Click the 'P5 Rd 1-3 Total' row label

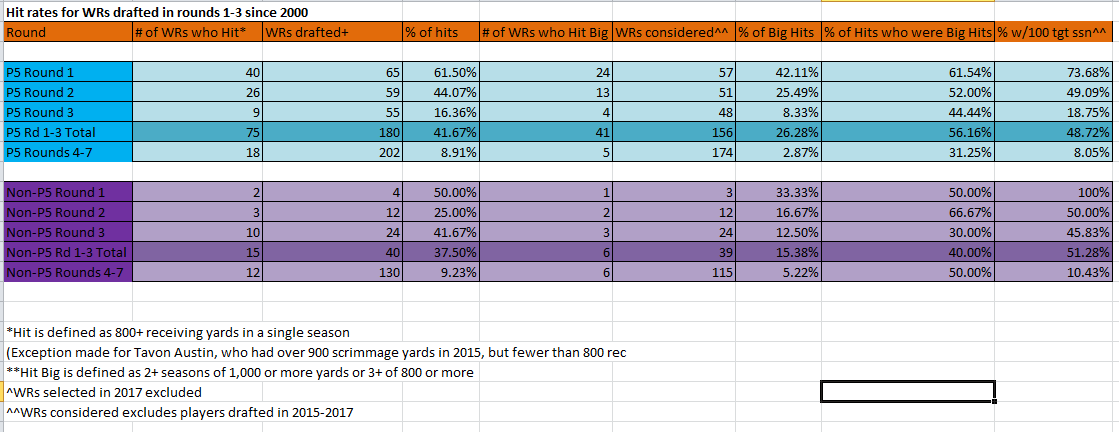68,131
